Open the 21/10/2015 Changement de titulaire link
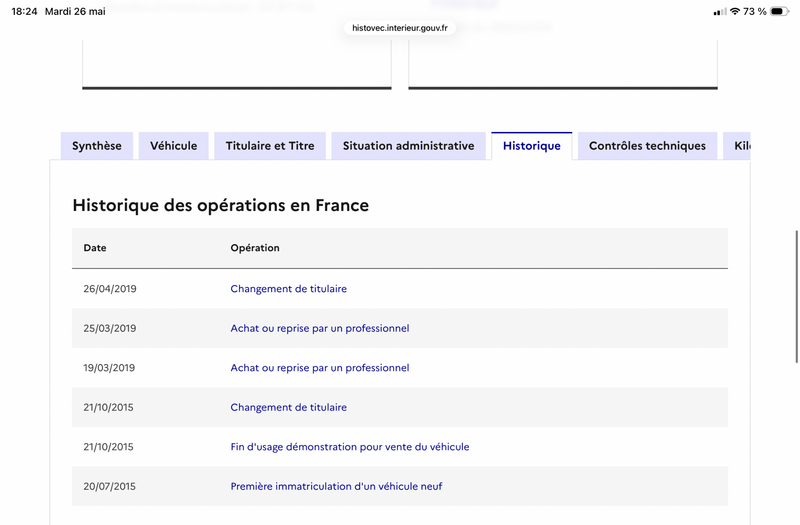The height and width of the screenshot is (525, 800). coord(288,408)
